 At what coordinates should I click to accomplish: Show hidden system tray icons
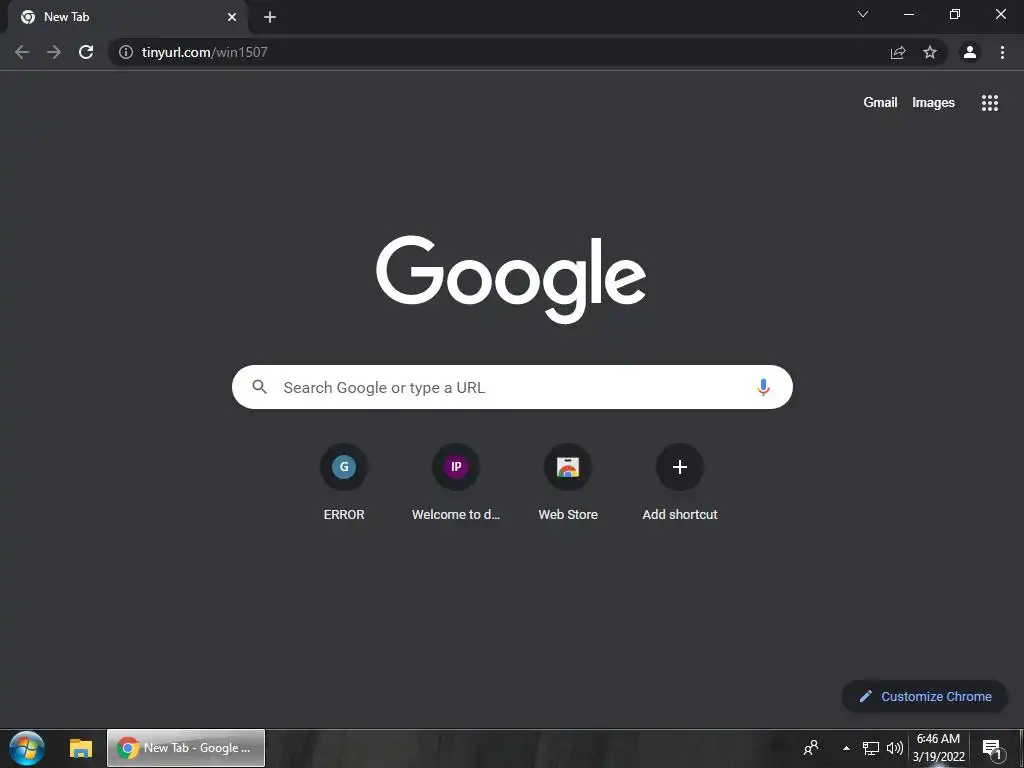click(846, 748)
